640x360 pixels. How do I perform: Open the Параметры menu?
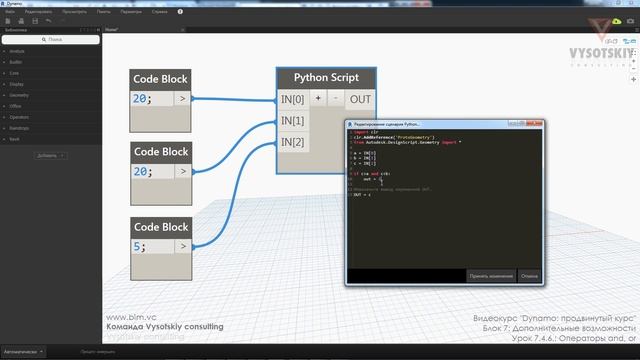tap(131, 12)
